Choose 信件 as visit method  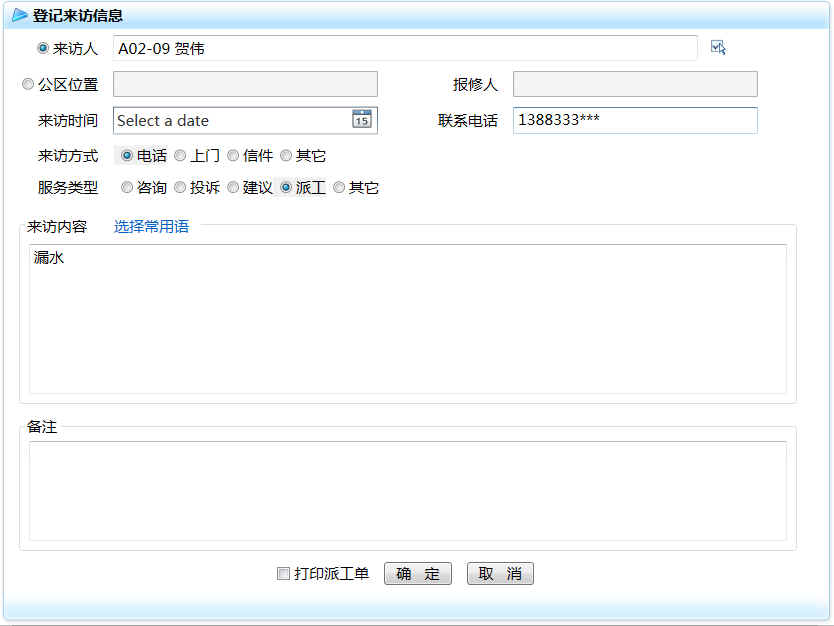pyautogui.click(x=233, y=155)
